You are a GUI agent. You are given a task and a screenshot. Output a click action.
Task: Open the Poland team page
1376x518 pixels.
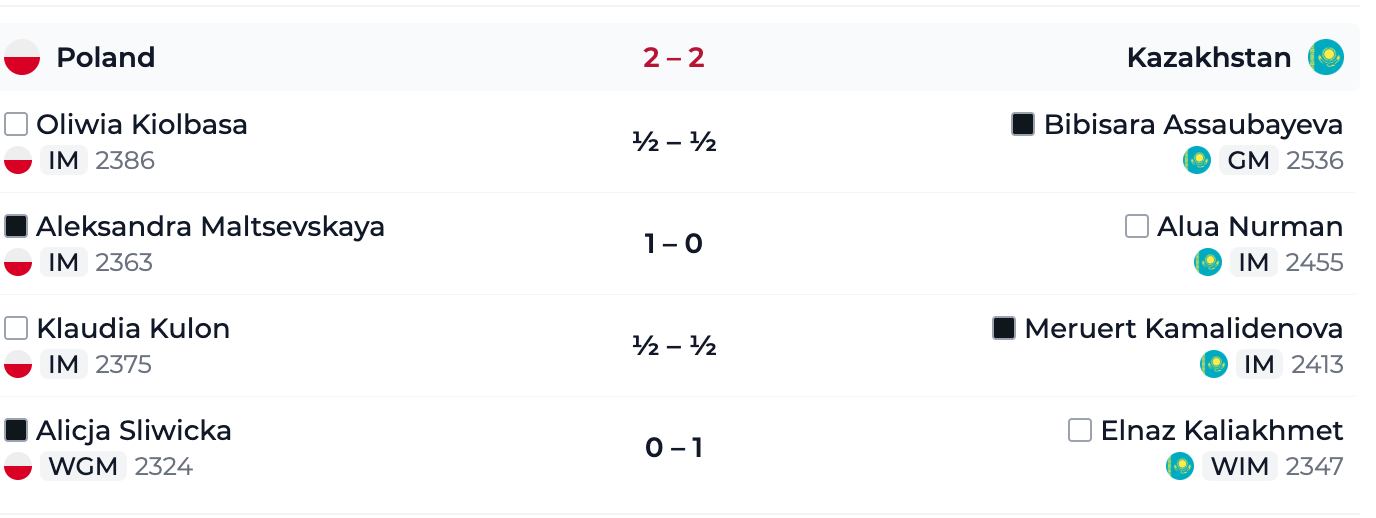click(106, 57)
